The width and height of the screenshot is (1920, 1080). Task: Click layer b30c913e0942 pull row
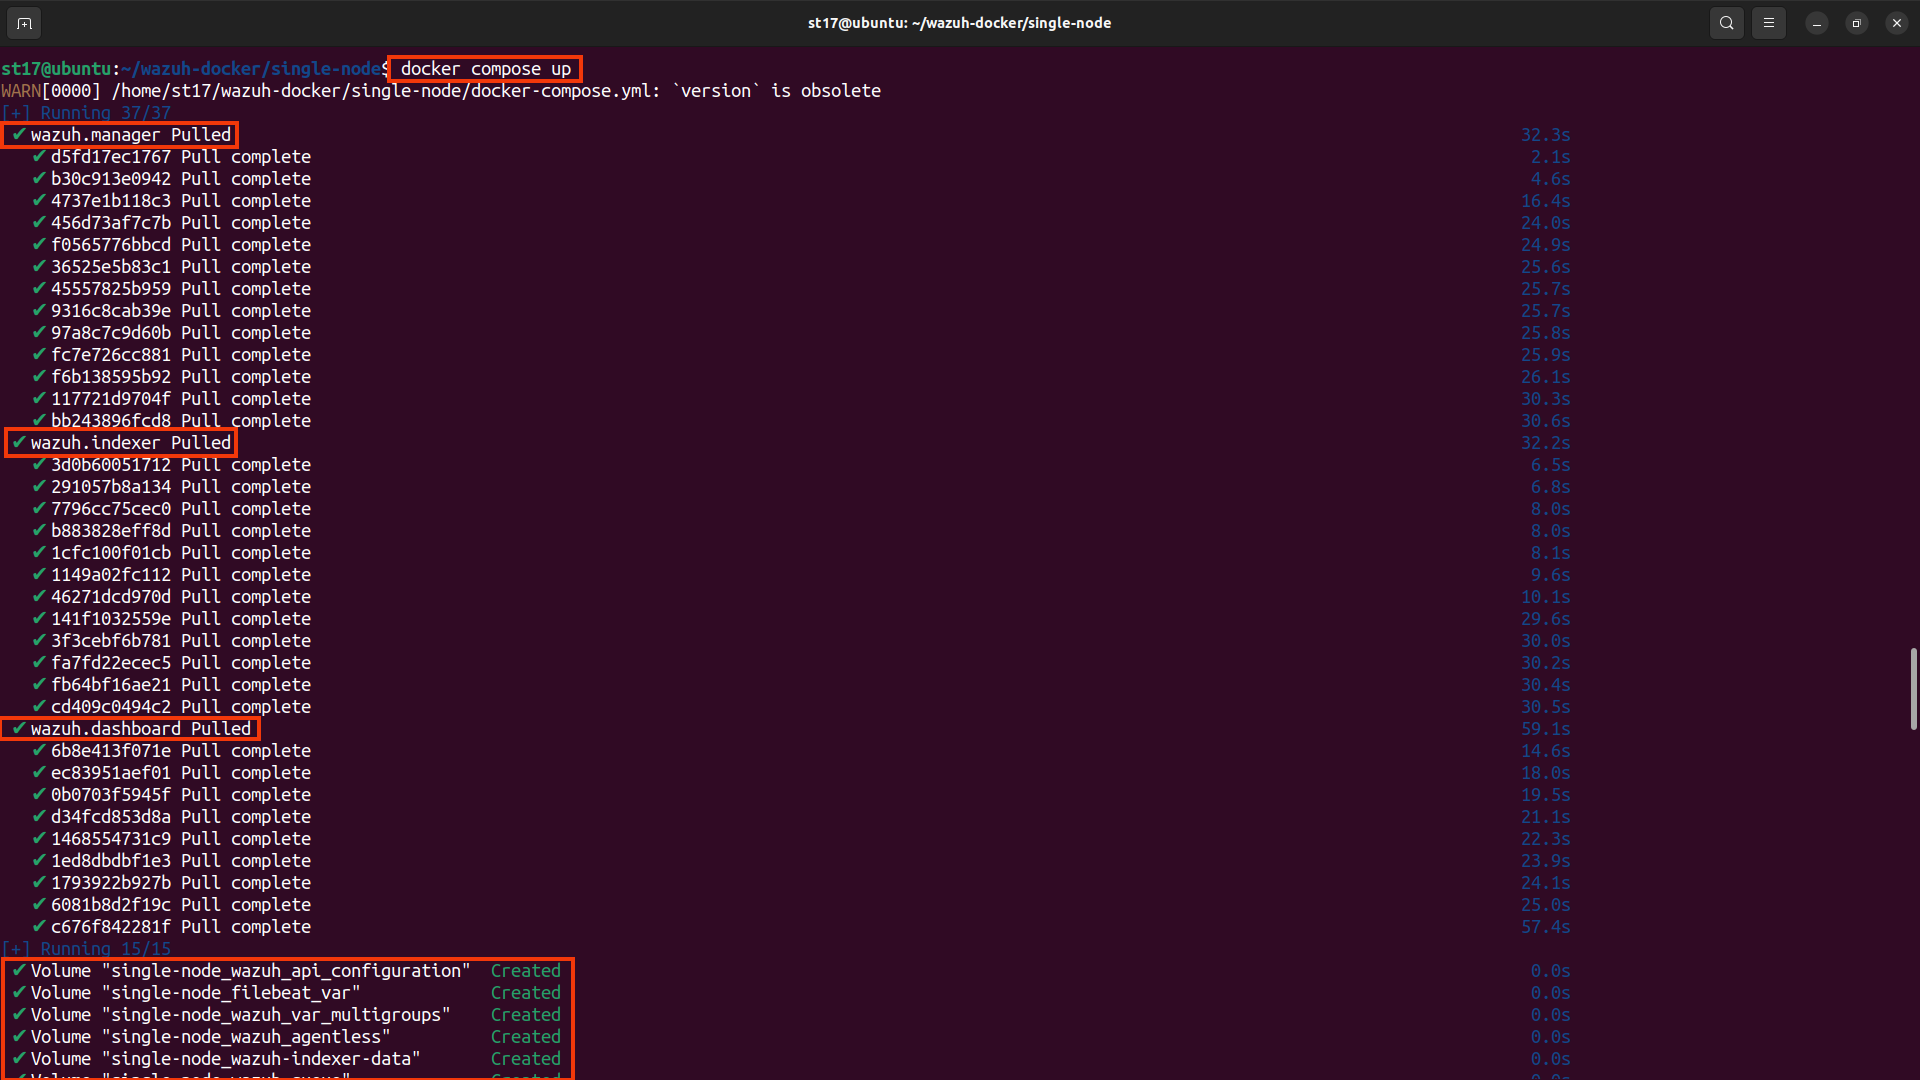(x=171, y=179)
